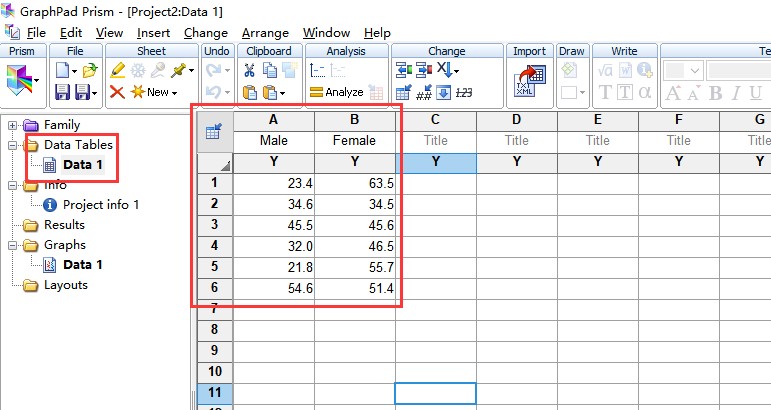
Task: Open the Save As dropdown arrow
Action: click(94, 93)
